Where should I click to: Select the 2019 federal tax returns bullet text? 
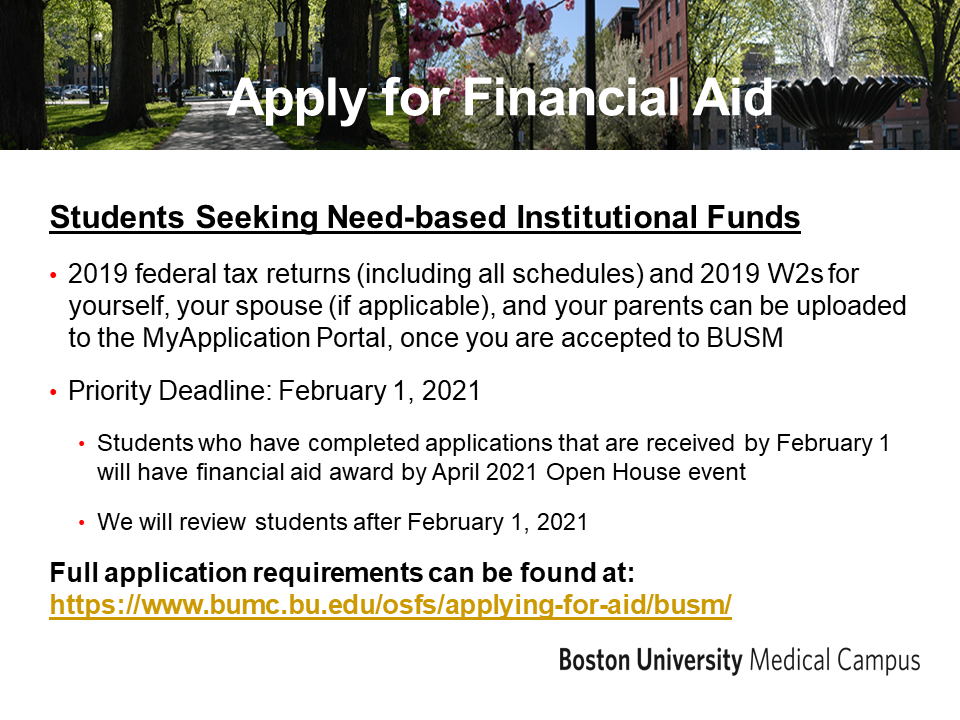[487, 306]
